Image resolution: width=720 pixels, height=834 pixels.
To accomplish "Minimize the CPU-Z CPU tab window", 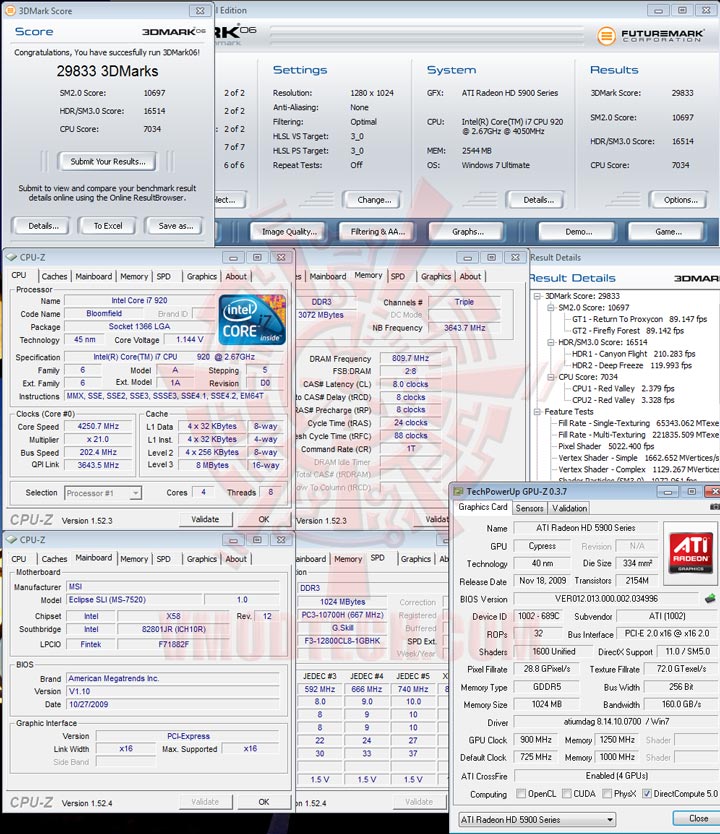I will (x=233, y=257).
